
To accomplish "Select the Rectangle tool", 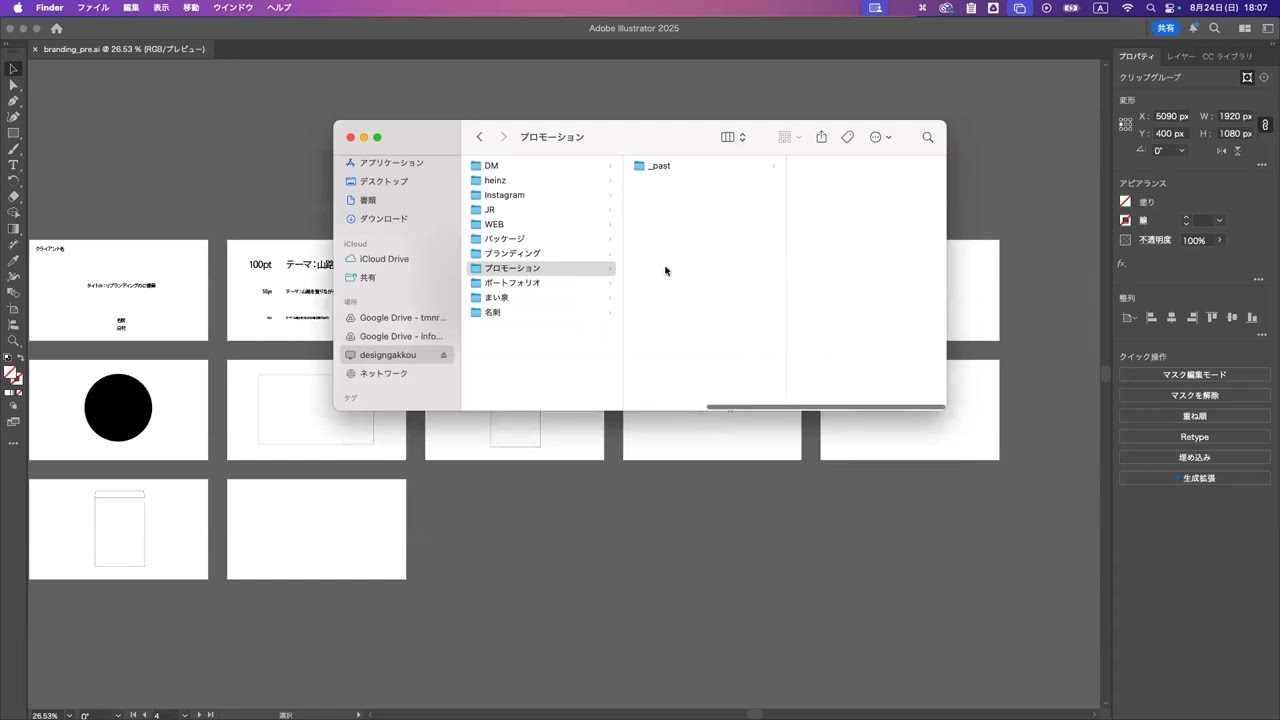I will click(x=13, y=134).
